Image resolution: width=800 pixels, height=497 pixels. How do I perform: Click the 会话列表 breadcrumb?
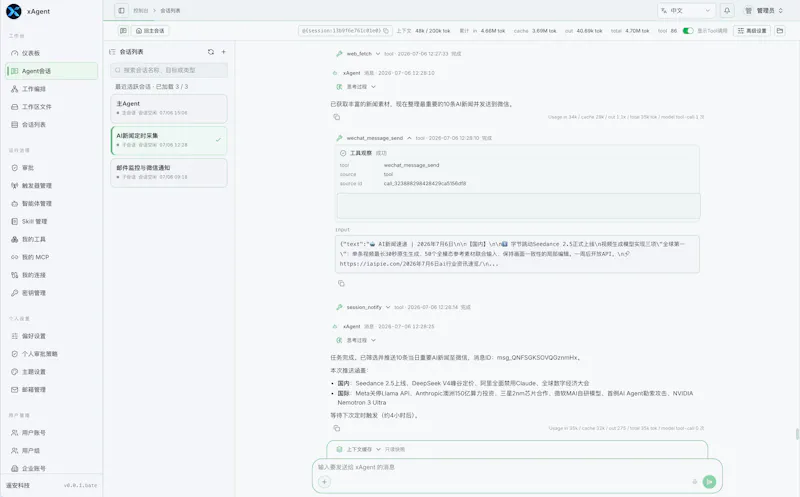click(170, 10)
